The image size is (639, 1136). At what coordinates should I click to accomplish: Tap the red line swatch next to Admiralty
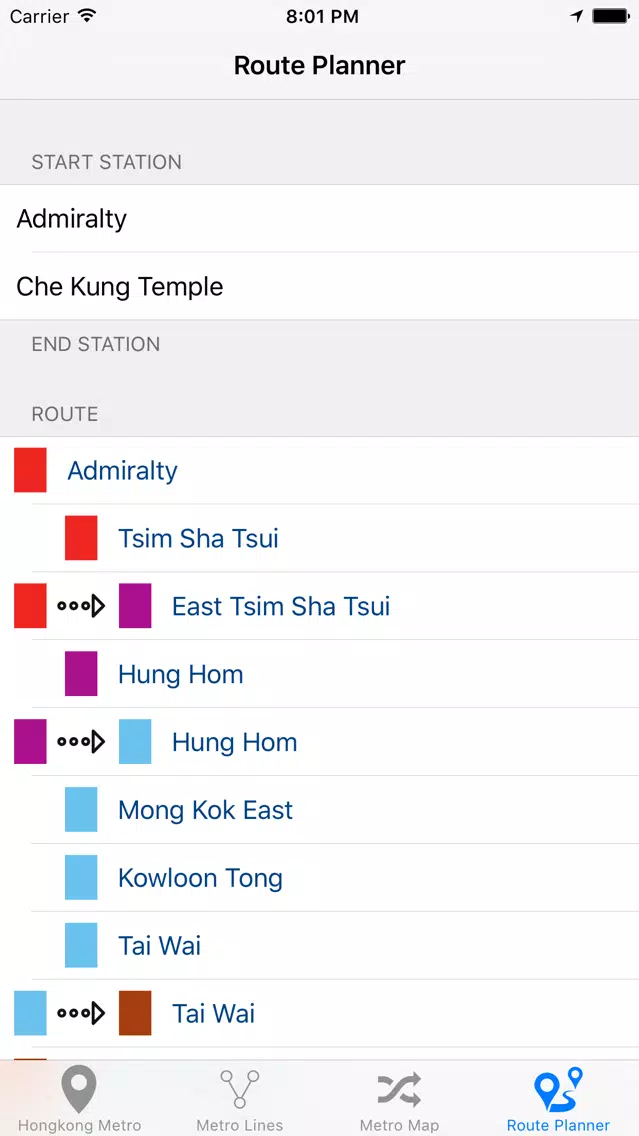tap(30, 471)
